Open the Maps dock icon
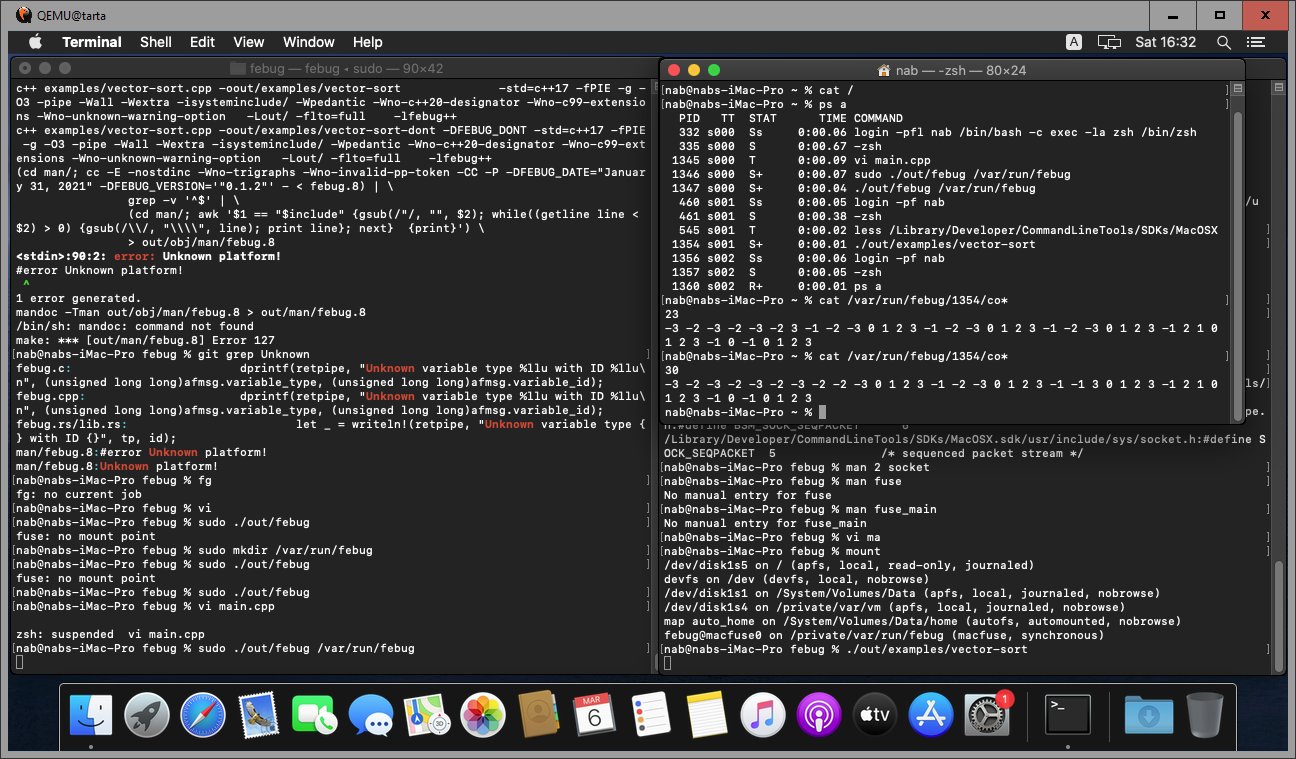The image size is (1296, 759). point(427,715)
